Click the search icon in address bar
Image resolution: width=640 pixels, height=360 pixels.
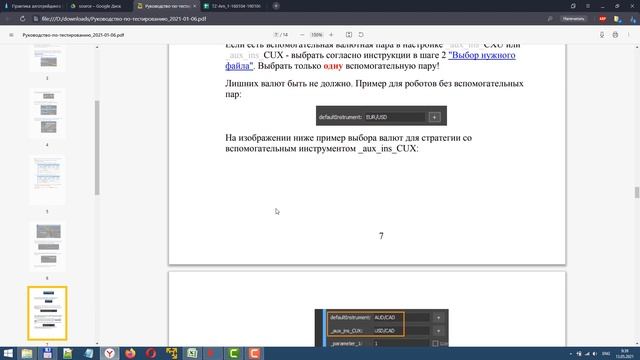(550, 19)
